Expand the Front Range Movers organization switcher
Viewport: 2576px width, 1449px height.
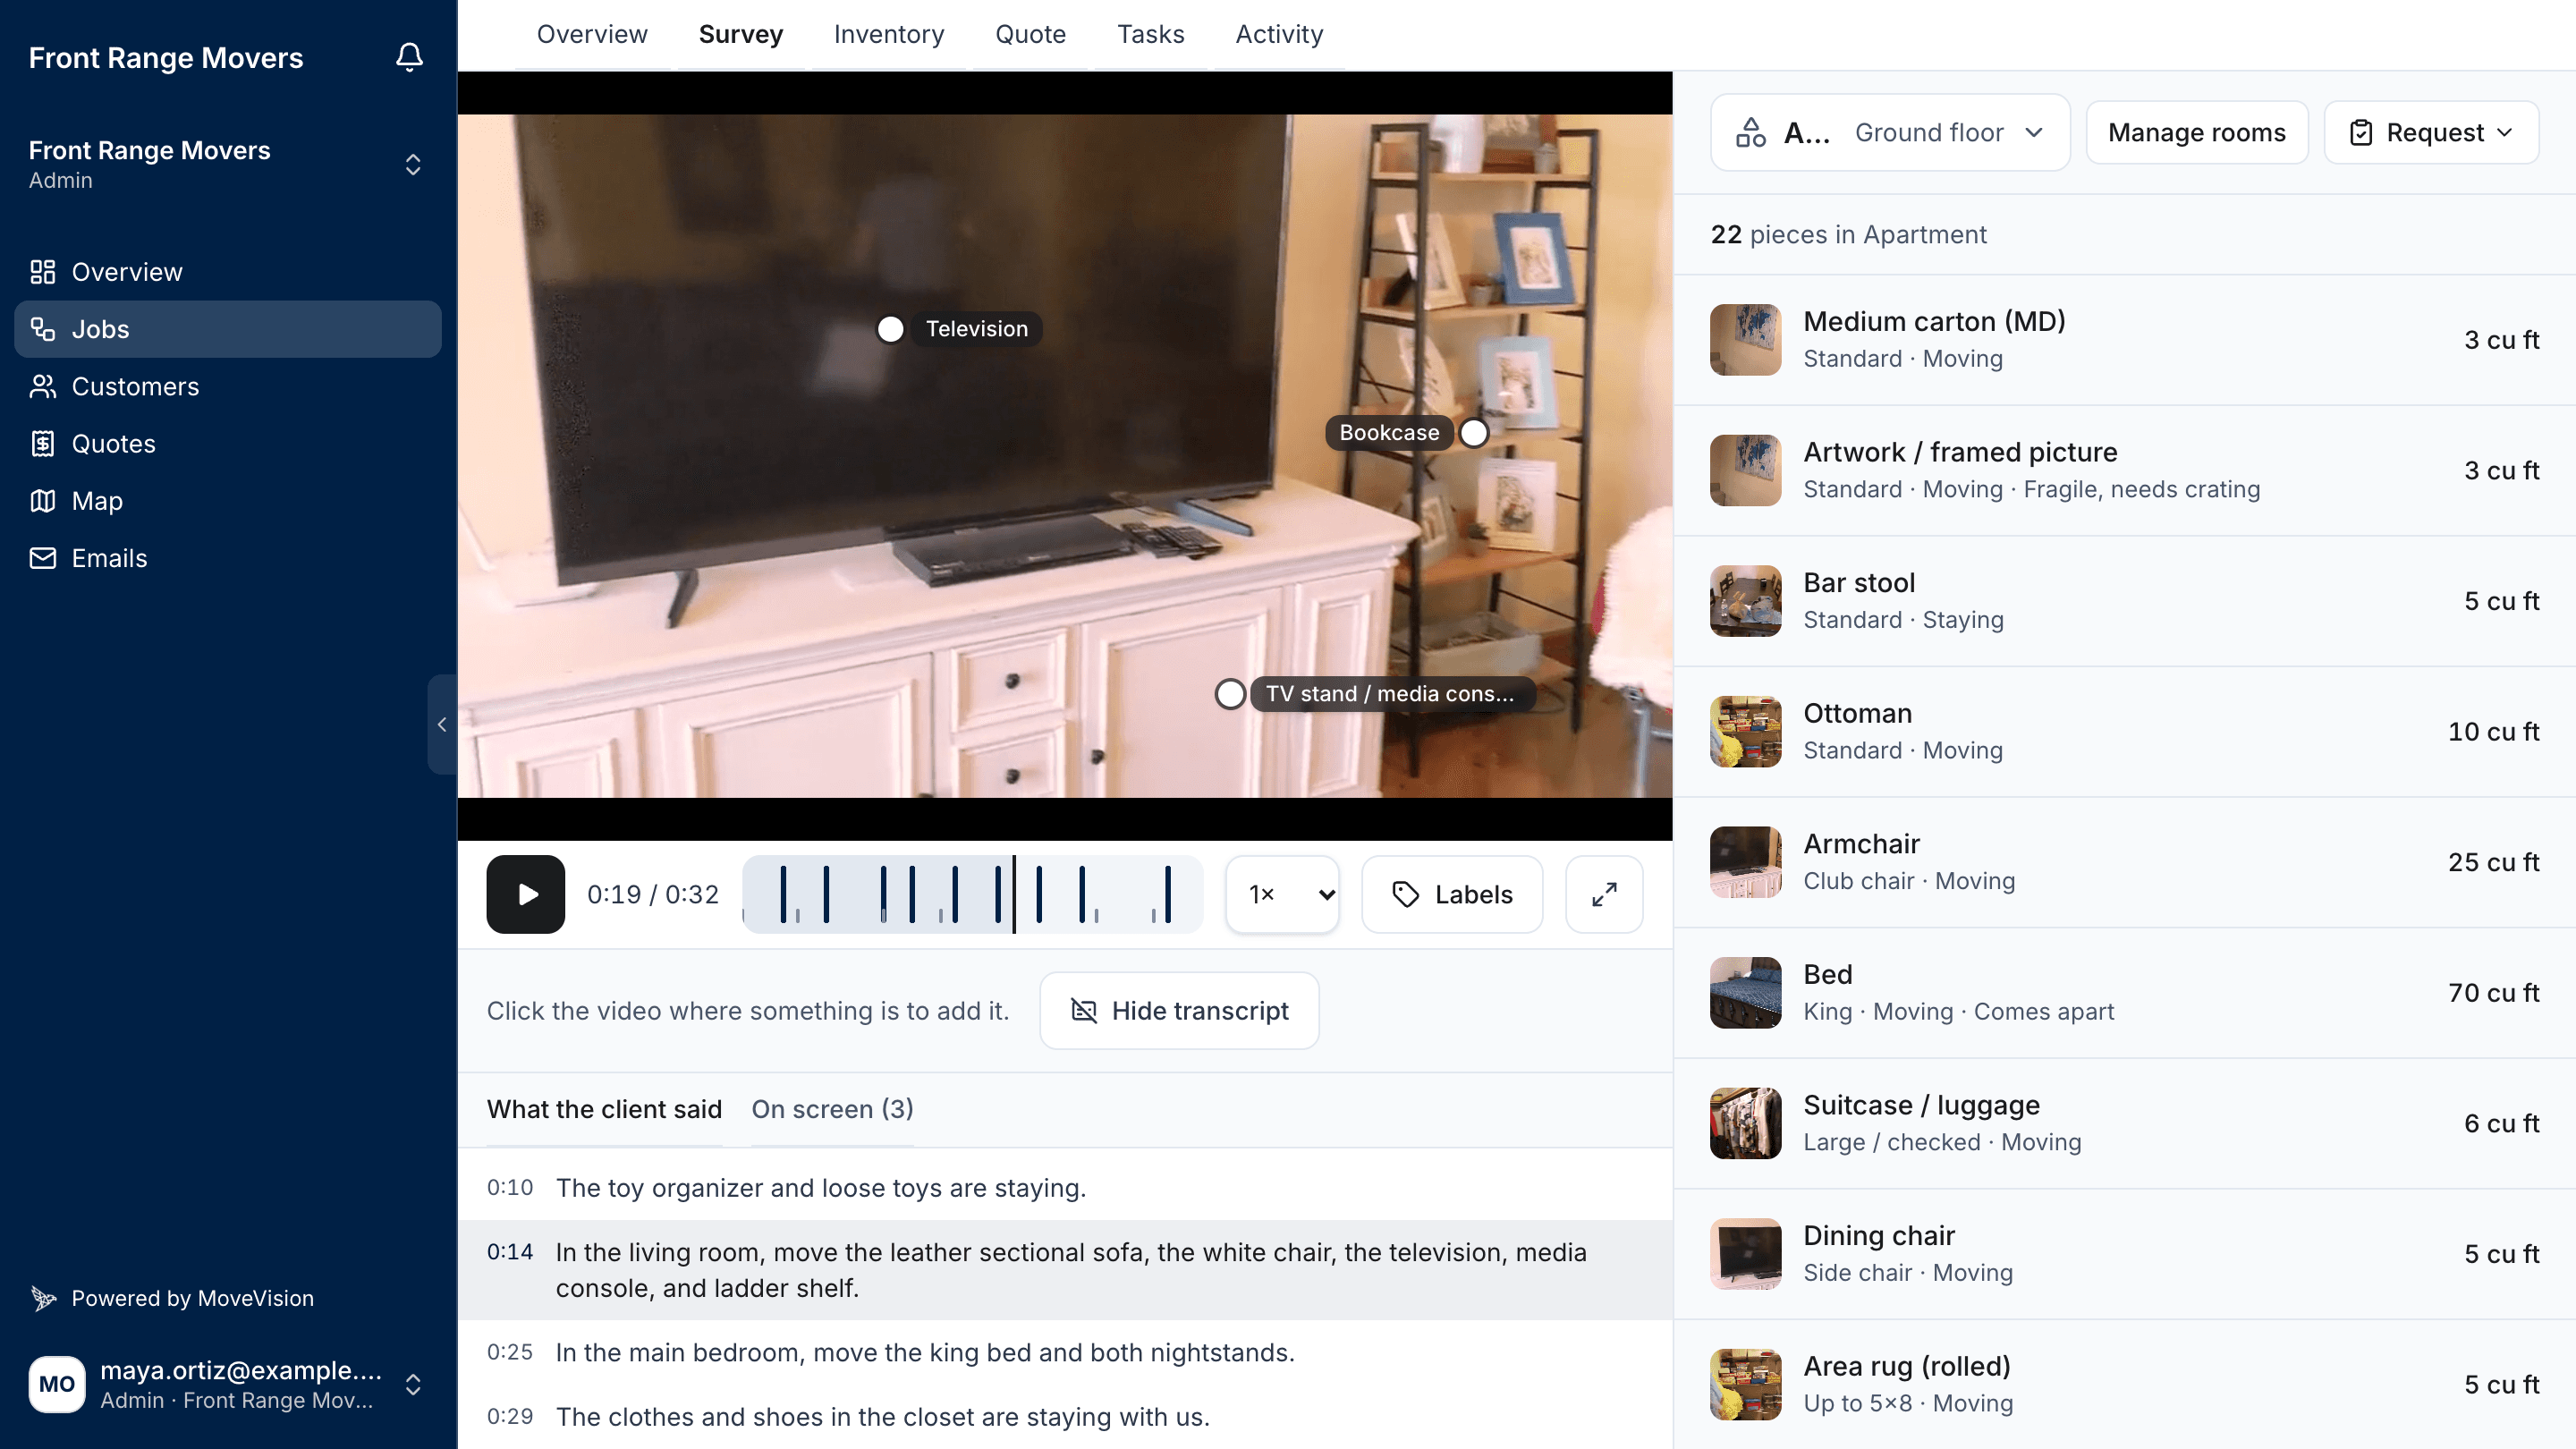click(x=228, y=164)
